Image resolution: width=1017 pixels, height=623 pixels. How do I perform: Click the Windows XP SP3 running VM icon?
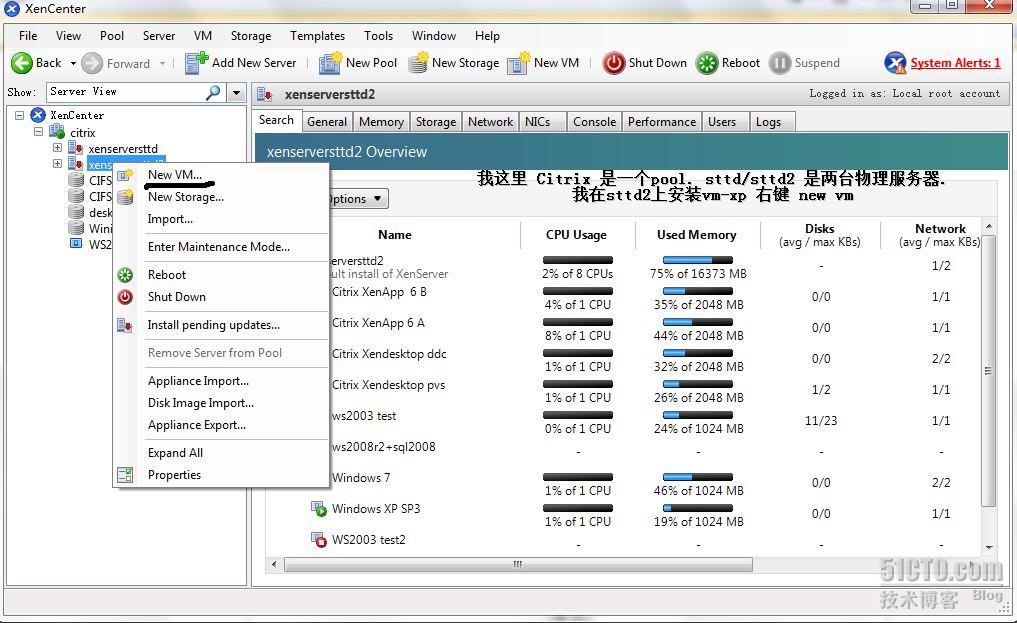(x=318, y=509)
